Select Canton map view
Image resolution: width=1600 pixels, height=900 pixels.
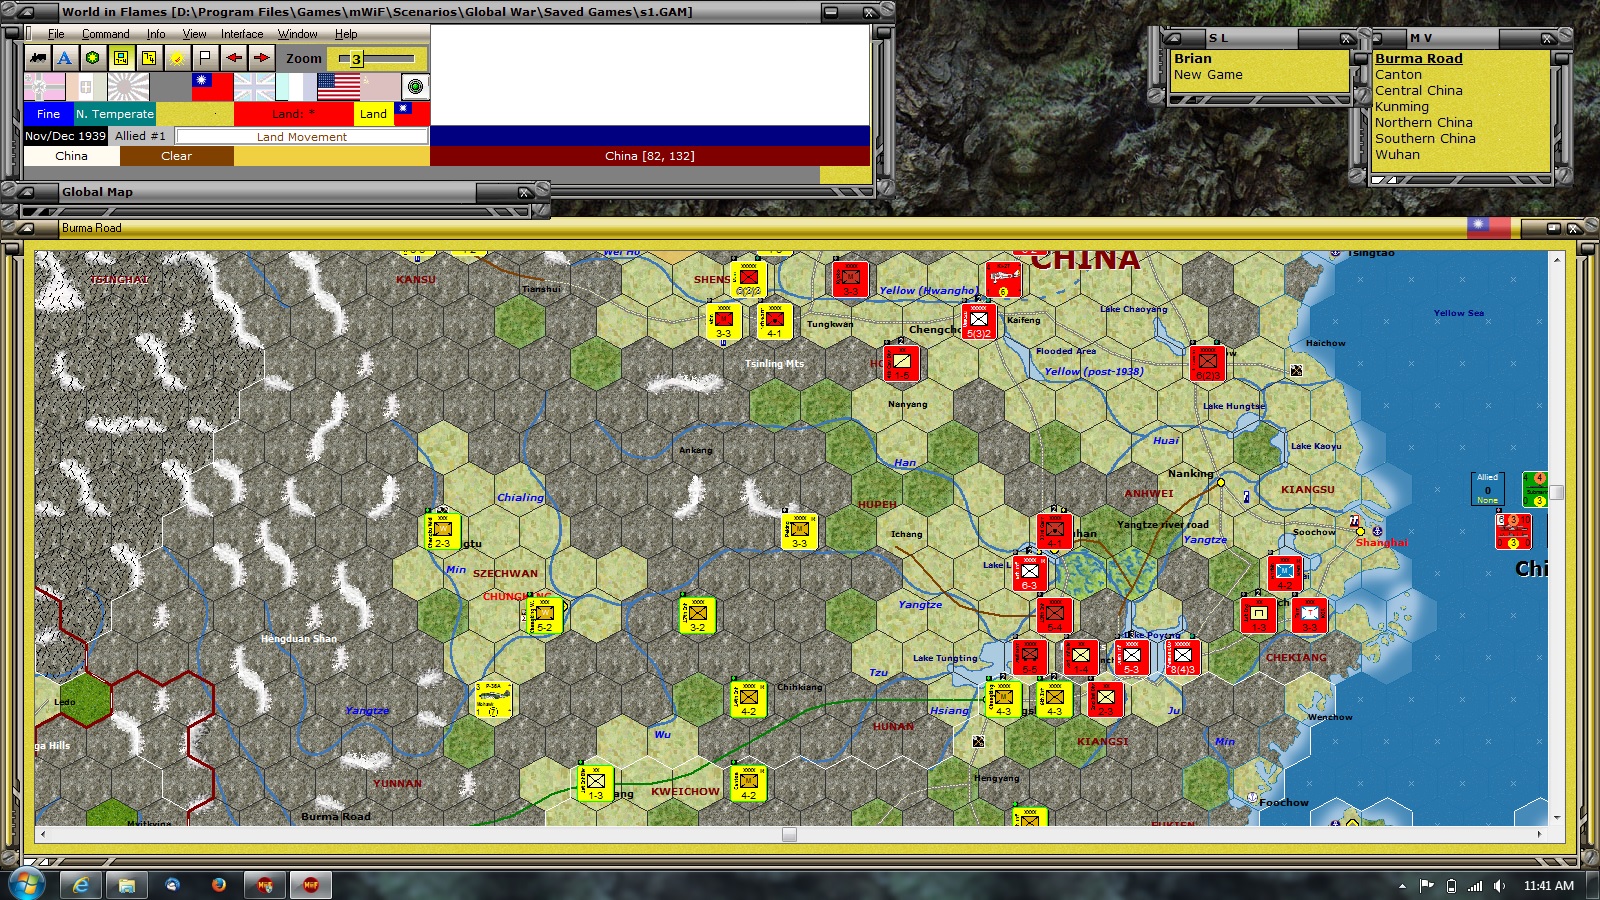pyautogui.click(x=1398, y=75)
